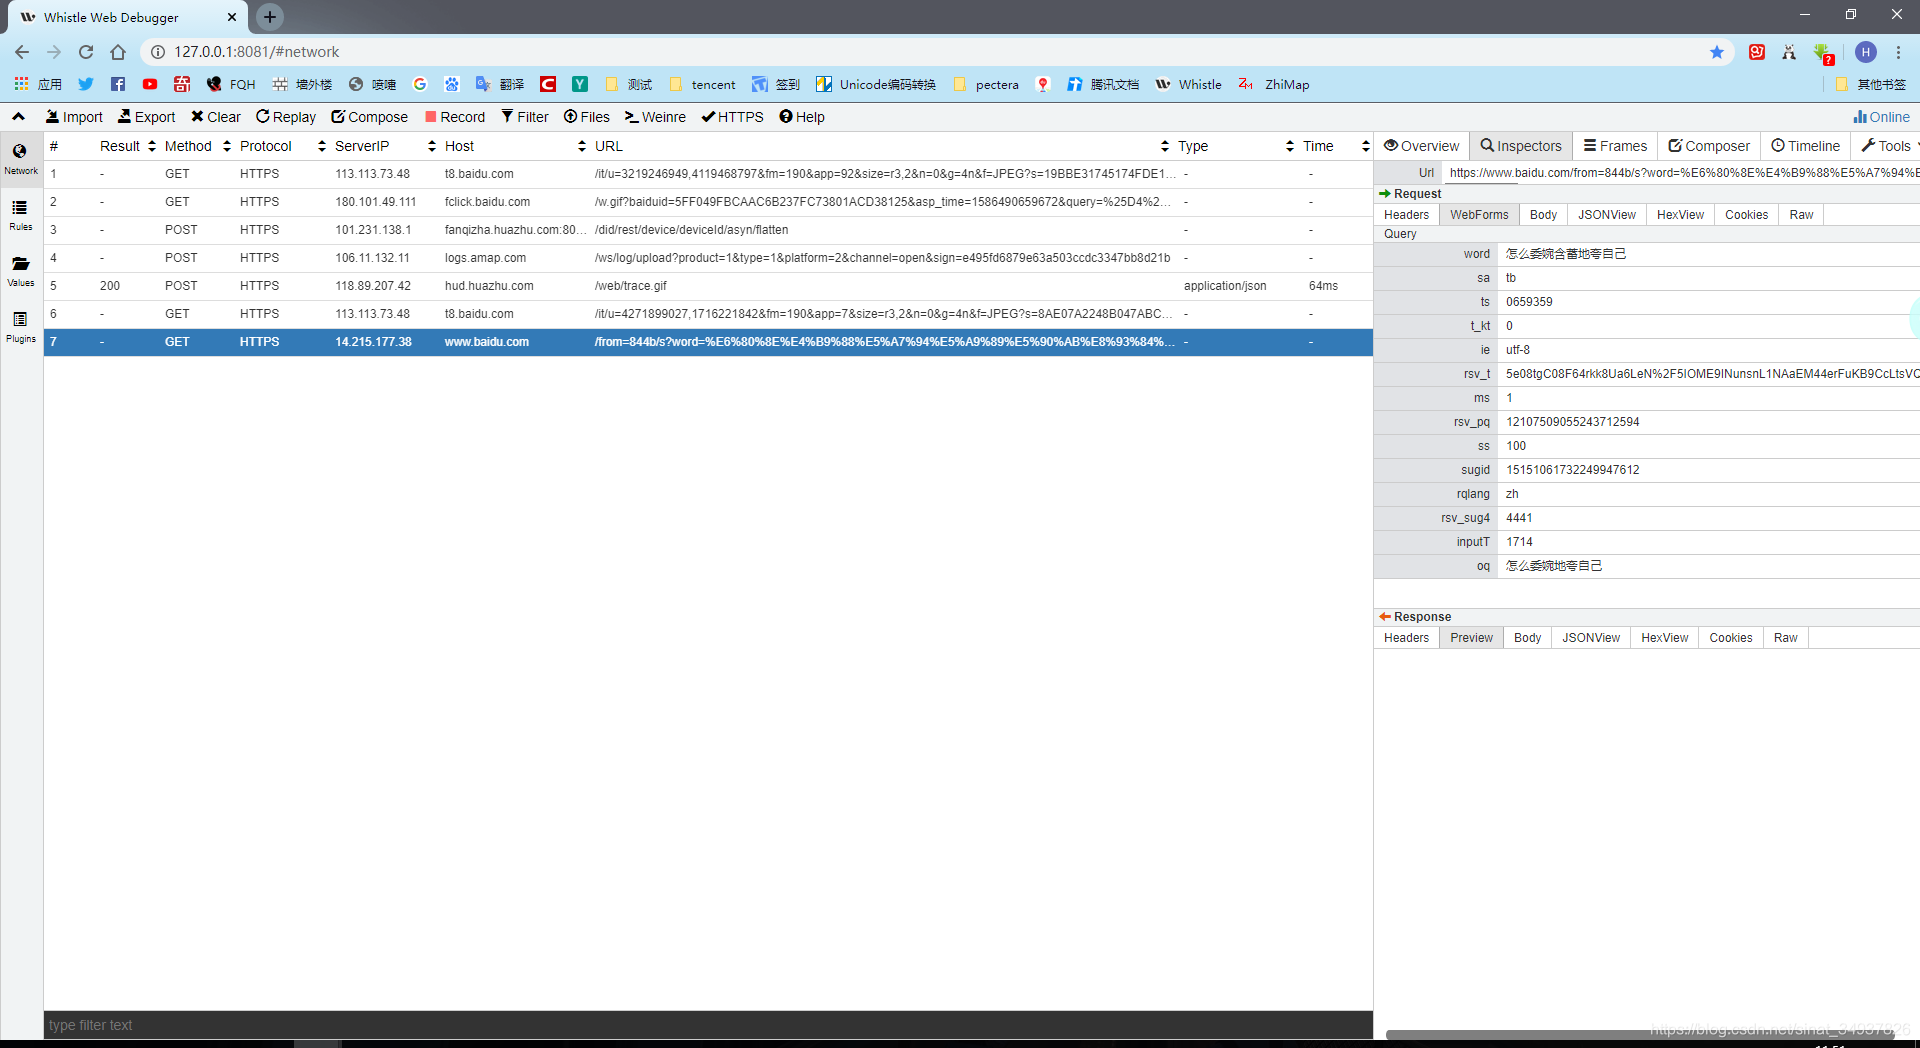Switch to the Frames tab

1615,146
